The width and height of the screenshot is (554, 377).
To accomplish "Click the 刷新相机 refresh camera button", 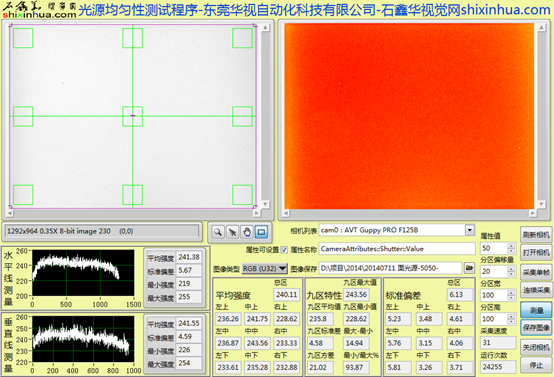I will coord(536,235).
